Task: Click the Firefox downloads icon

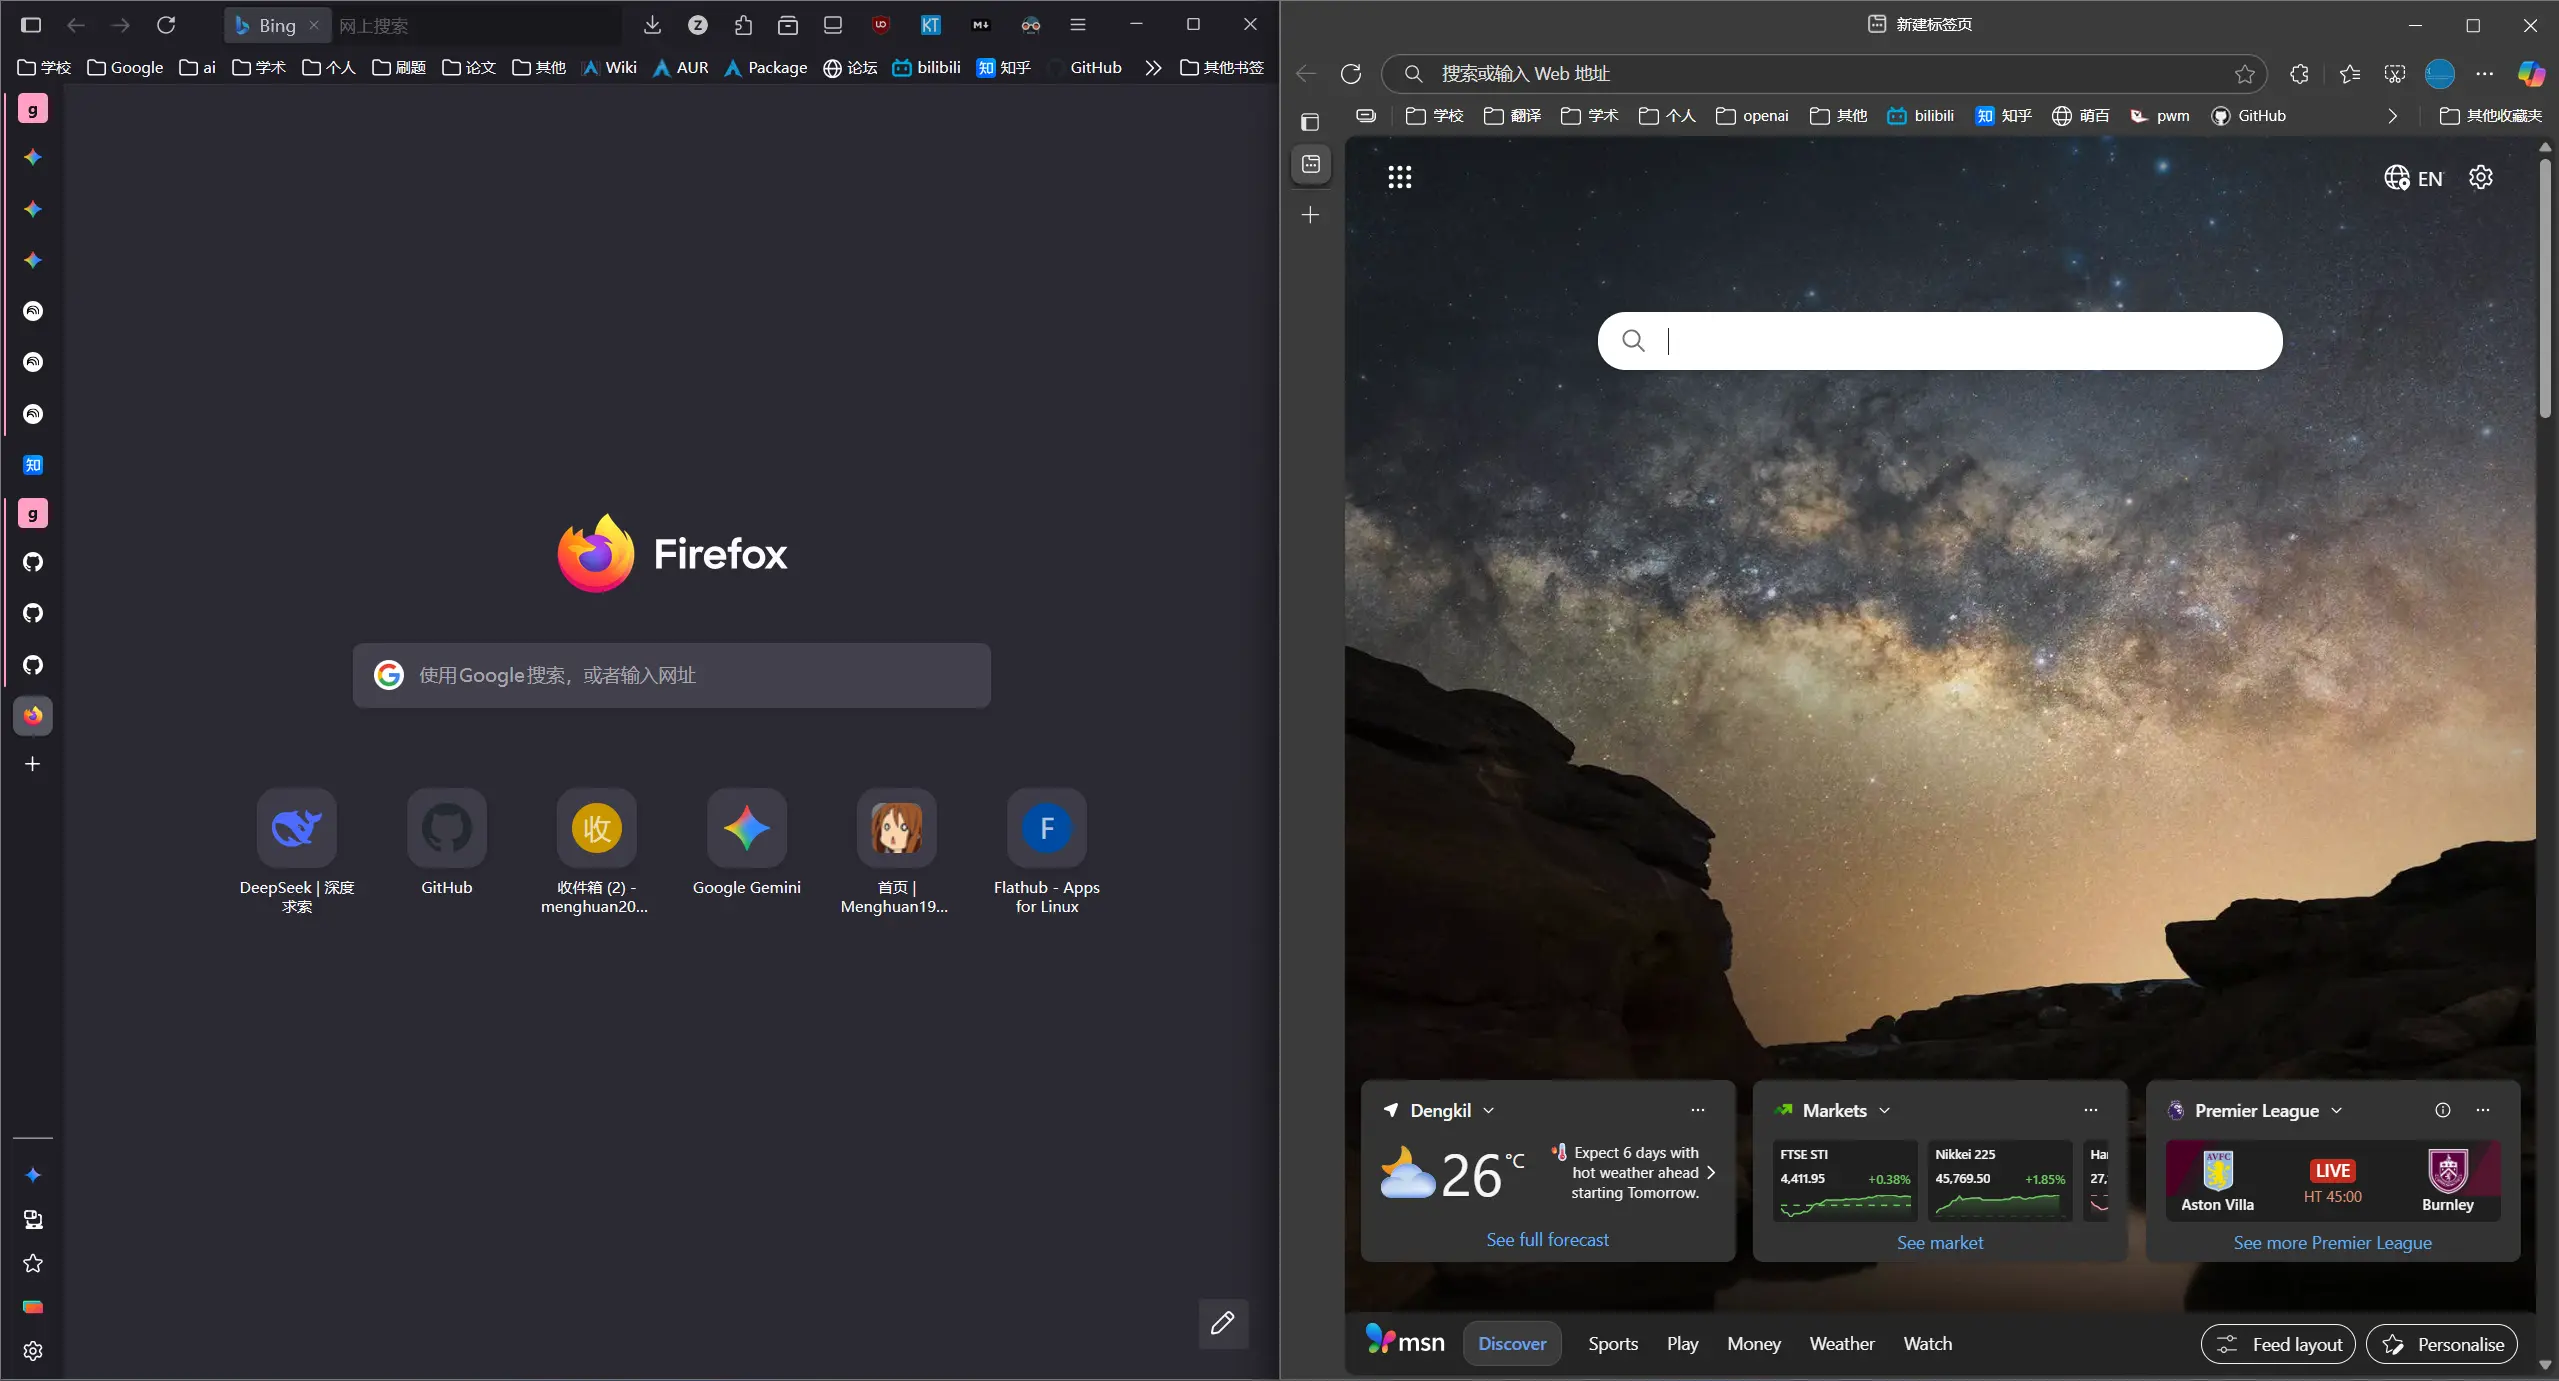Action: pos(652,25)
